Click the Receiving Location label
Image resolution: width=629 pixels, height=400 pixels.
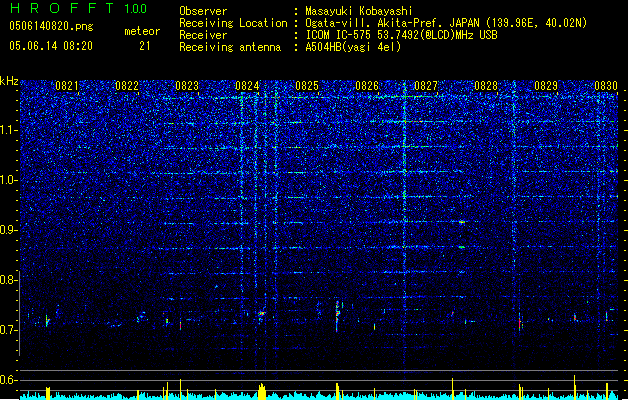pyautogui.click(x=233, y=23)
